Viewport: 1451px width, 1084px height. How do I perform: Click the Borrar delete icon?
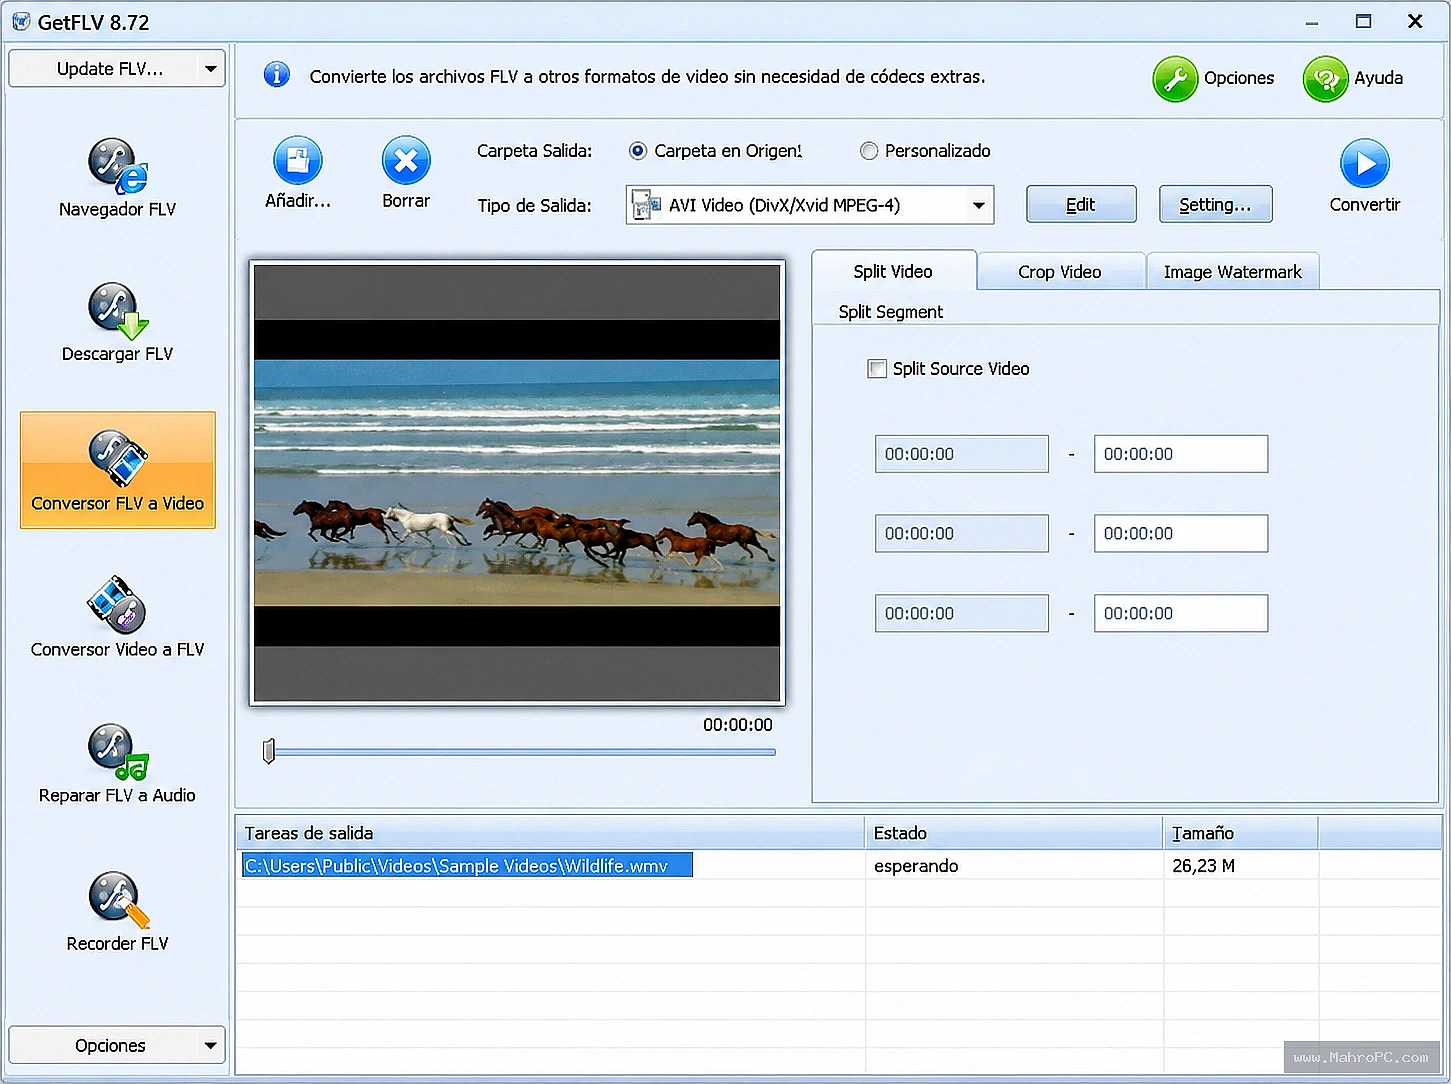tap(406, 160)
